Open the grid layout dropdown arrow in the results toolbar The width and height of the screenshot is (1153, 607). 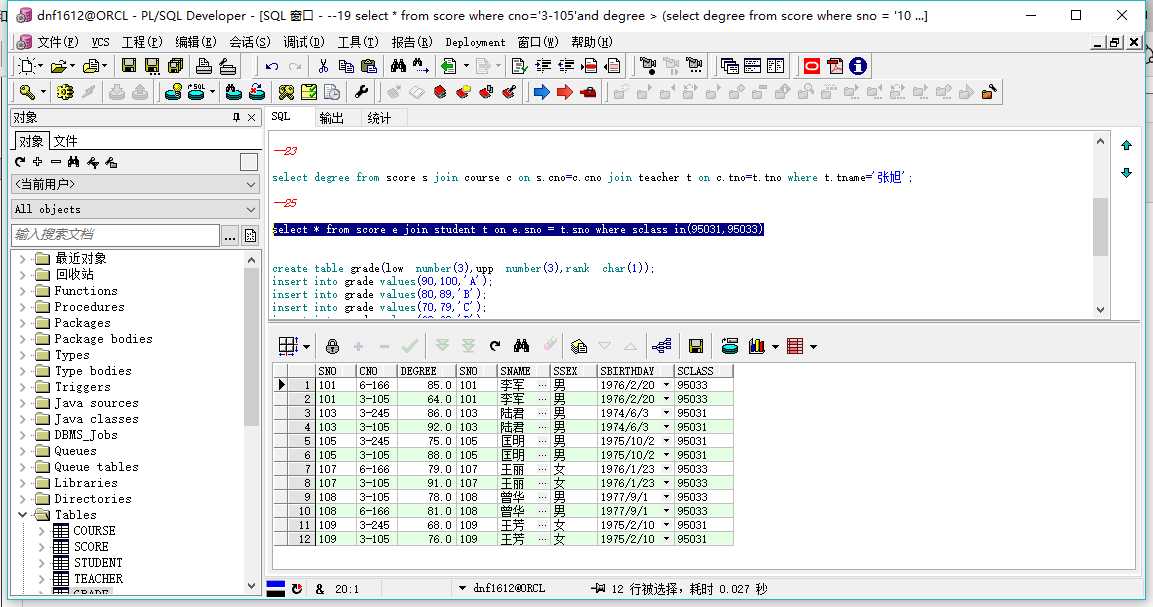pyautogui.click(x=306, y=347)
